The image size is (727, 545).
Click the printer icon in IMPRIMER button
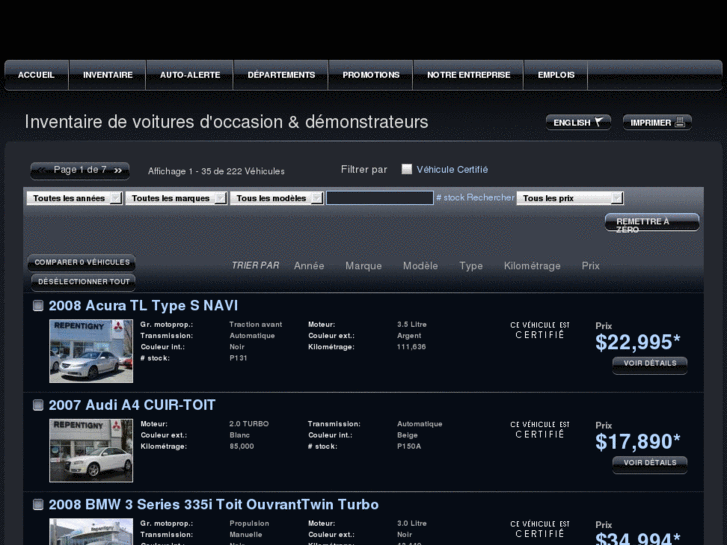pos(680,122)
